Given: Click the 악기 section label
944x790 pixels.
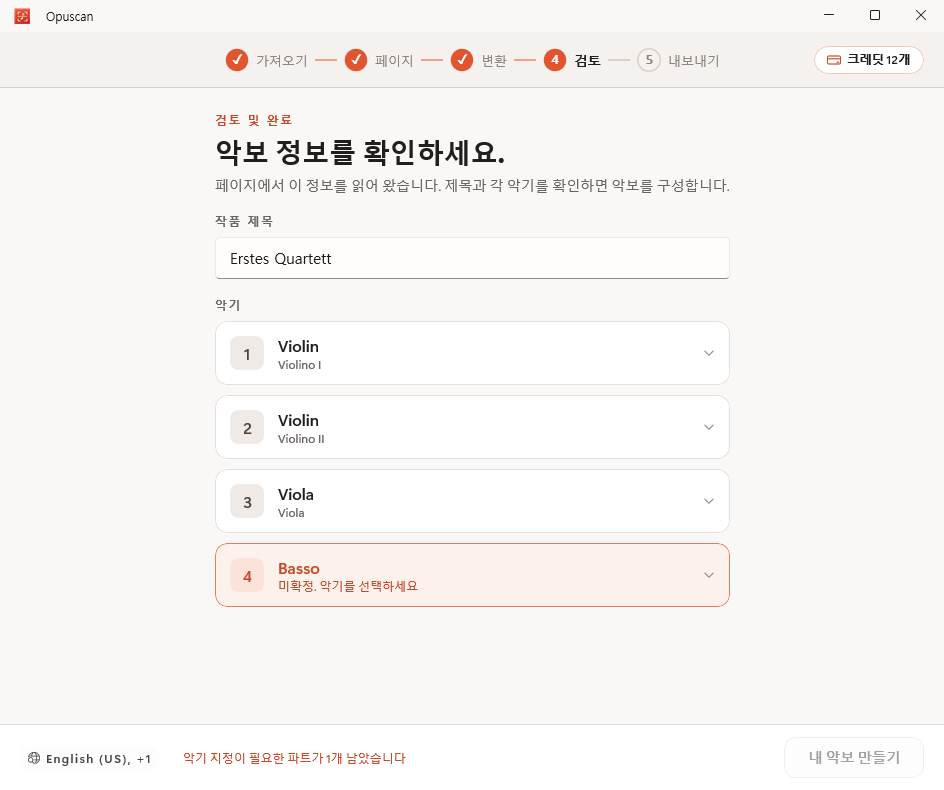Looking at the screenshot, I should 228,305.
